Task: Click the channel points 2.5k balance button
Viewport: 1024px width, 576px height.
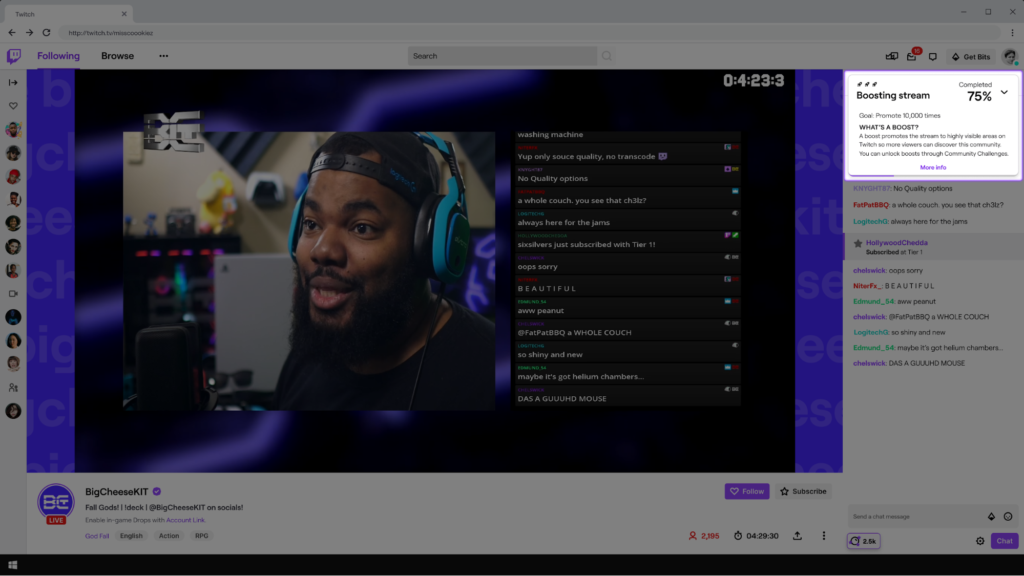Action: [863, 541]
